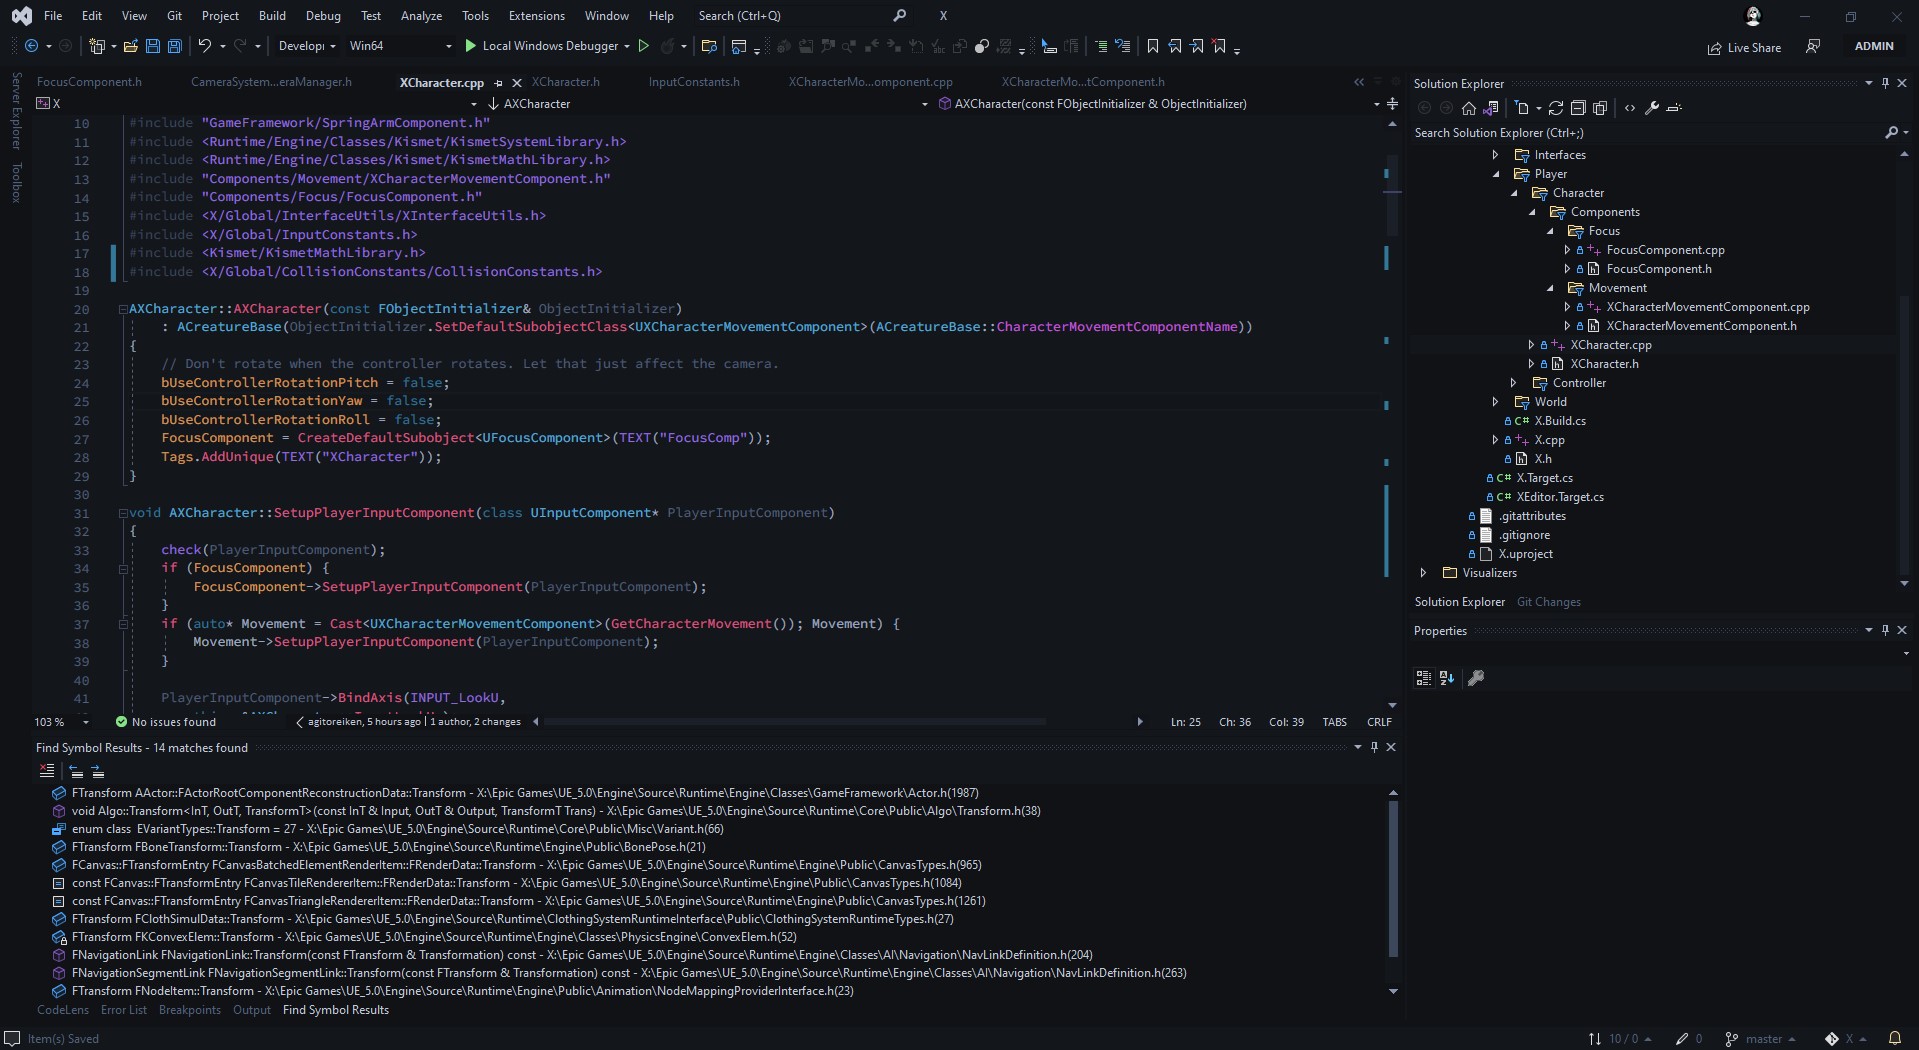Toggle auto-hide pin for Solution Explorer panel

(x=1885, y=84)
